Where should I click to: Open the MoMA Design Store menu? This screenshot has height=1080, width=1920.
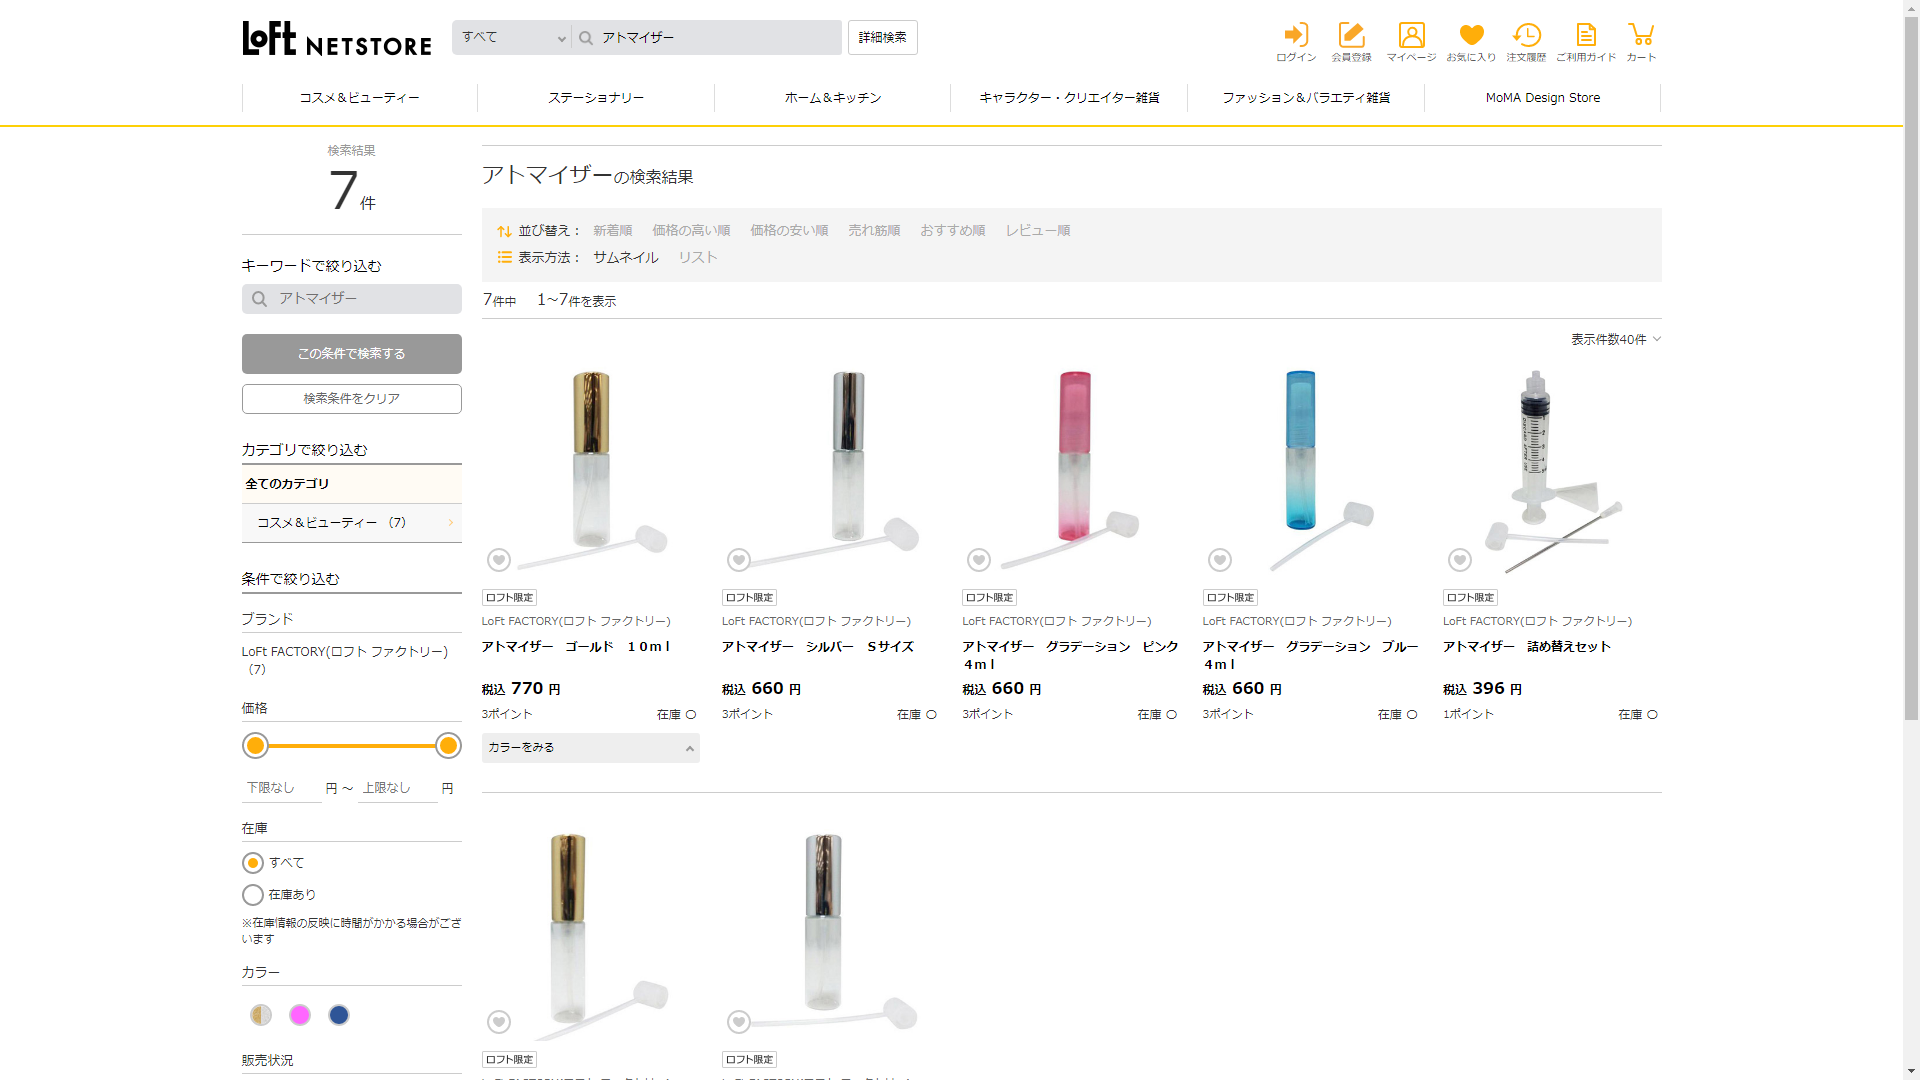[x=1542, y=98]
